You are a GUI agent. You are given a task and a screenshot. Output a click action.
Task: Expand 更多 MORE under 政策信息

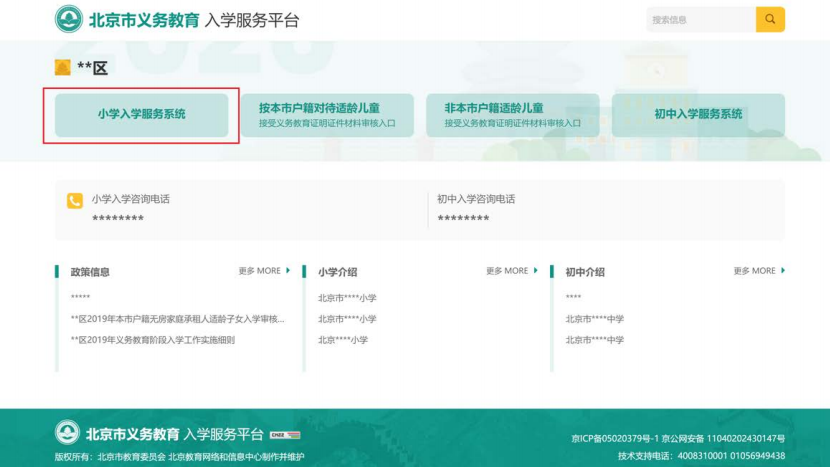(x=264, y=271)
